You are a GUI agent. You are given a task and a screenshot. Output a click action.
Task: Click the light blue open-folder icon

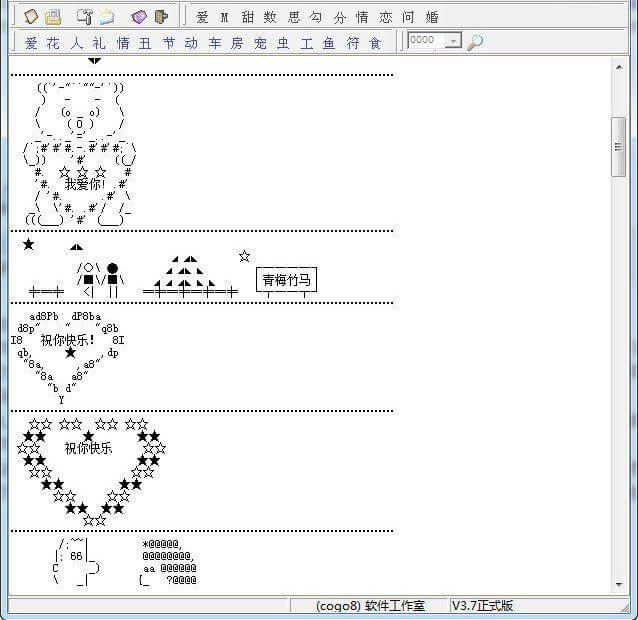point(106,17)
